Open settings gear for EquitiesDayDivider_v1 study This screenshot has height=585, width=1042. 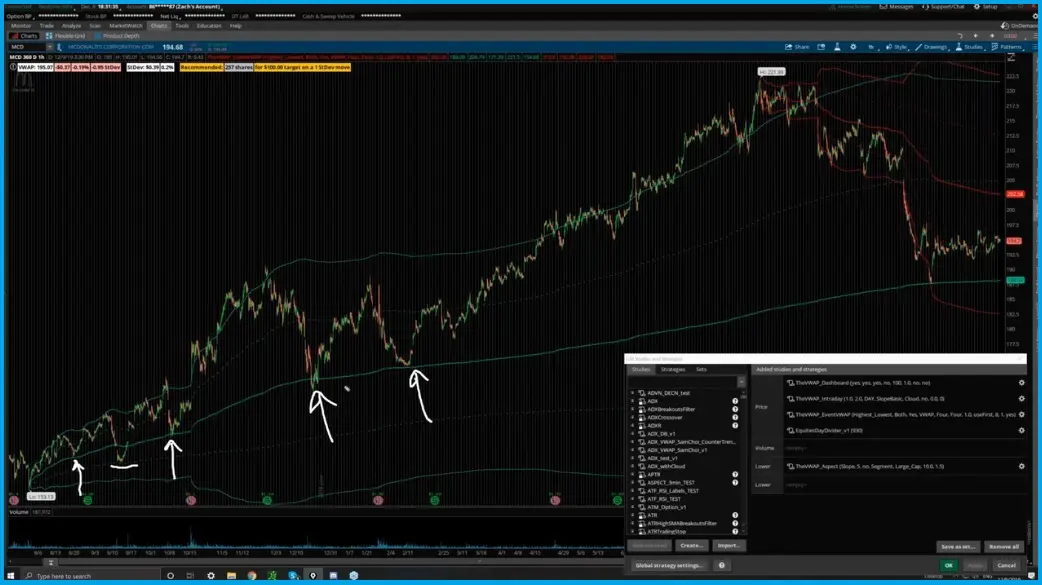(x=1020, y=430)
